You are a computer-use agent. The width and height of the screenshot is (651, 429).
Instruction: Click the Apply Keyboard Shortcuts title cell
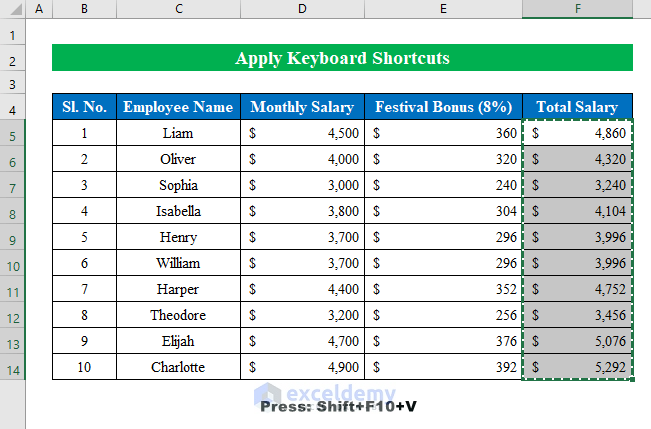342,58
